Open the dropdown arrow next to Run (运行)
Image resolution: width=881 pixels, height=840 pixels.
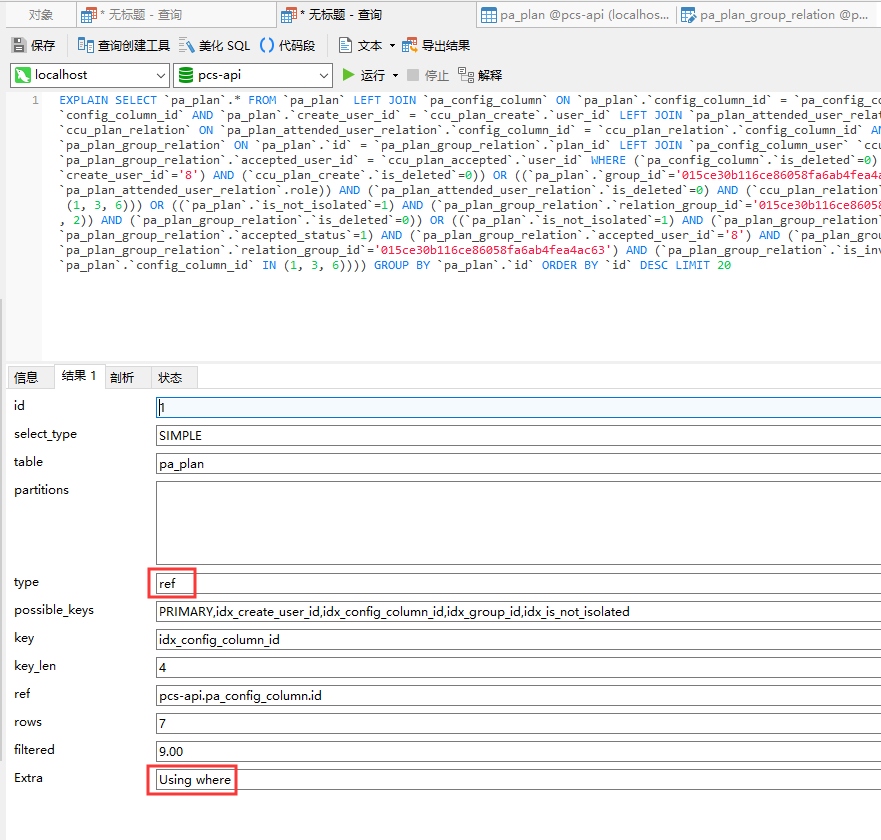point(395,75)
